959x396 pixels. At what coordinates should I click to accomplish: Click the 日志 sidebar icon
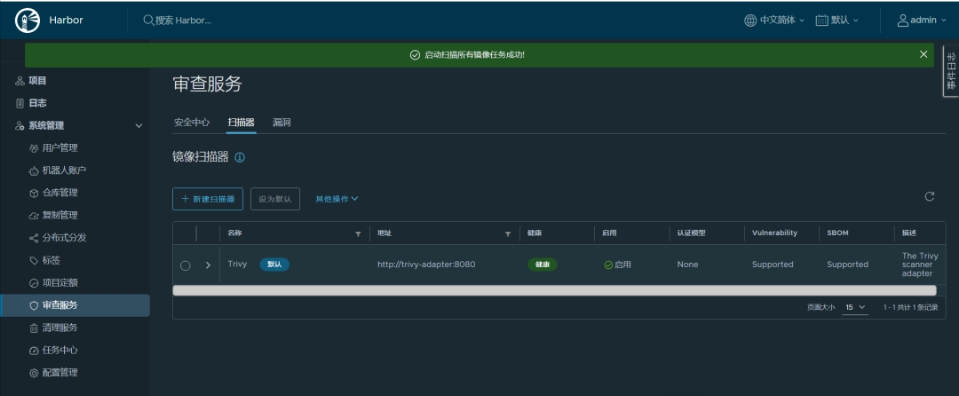(x=20, y=103)
